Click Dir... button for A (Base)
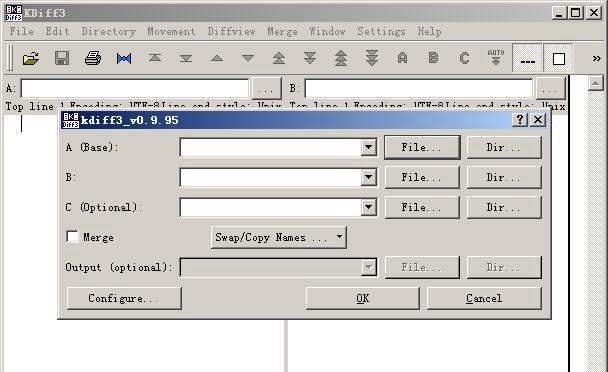This screenshot has height=372, width=608. click(504, 147)
